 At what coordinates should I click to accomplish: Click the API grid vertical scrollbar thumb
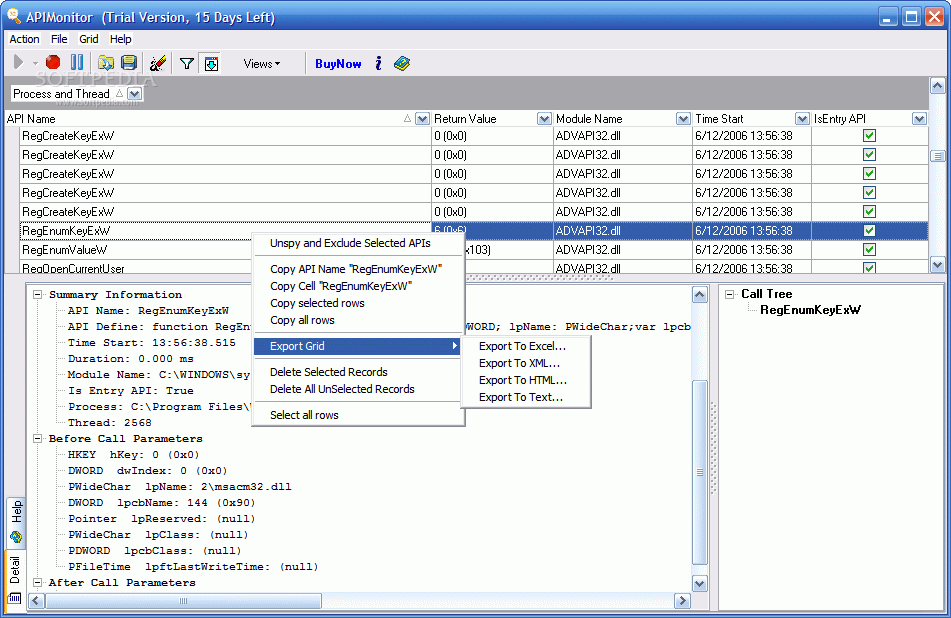[937, 156]
